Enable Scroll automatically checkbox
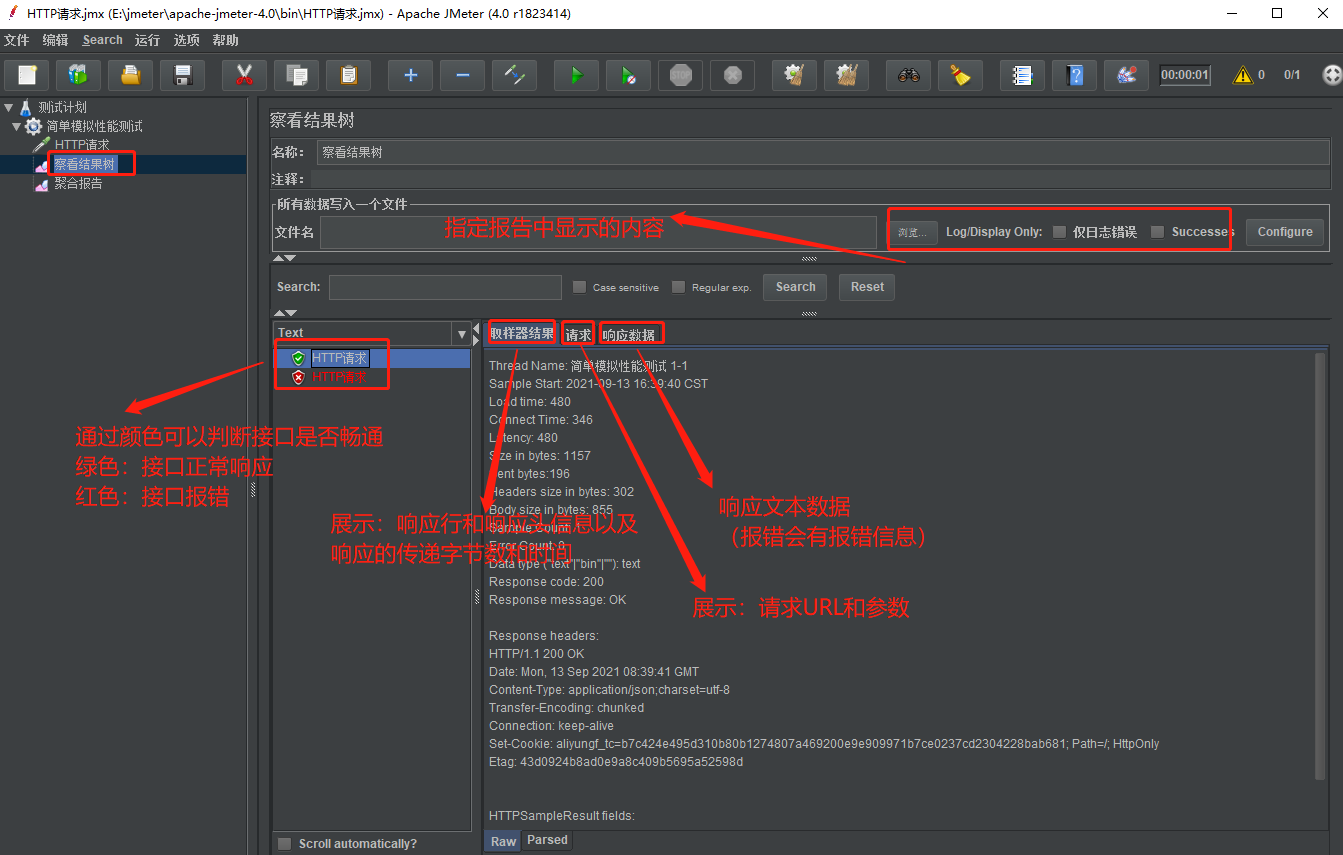This screenshot has height=855, width=1343. point(284,844)
